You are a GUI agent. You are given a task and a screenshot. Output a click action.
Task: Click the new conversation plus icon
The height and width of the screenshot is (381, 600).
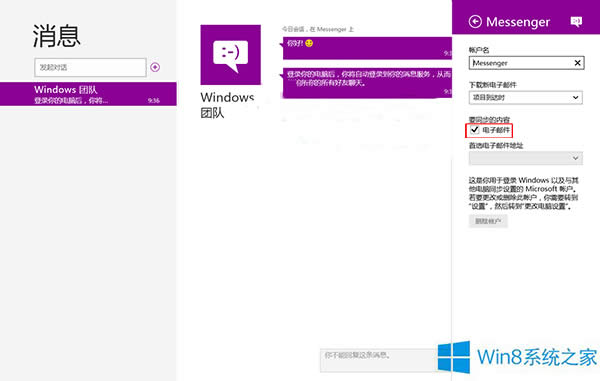click(x=155, y=67)
